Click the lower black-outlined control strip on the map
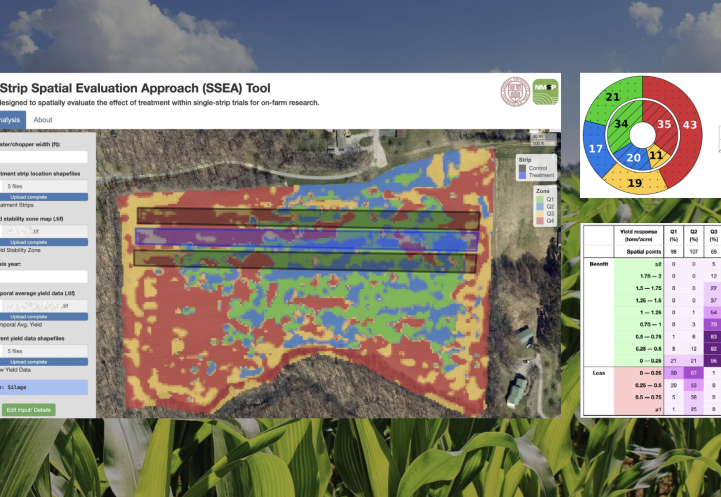The image size is (721, 497). coord(305,261)
